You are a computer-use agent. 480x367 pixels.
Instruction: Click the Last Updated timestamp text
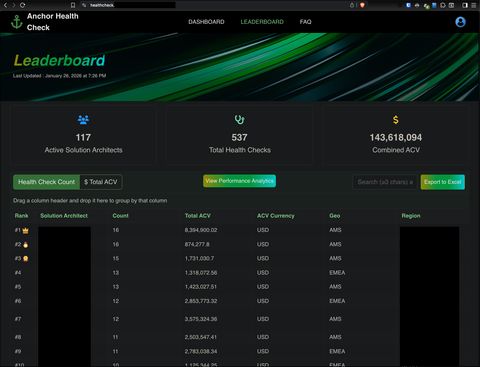click(60, 76)
